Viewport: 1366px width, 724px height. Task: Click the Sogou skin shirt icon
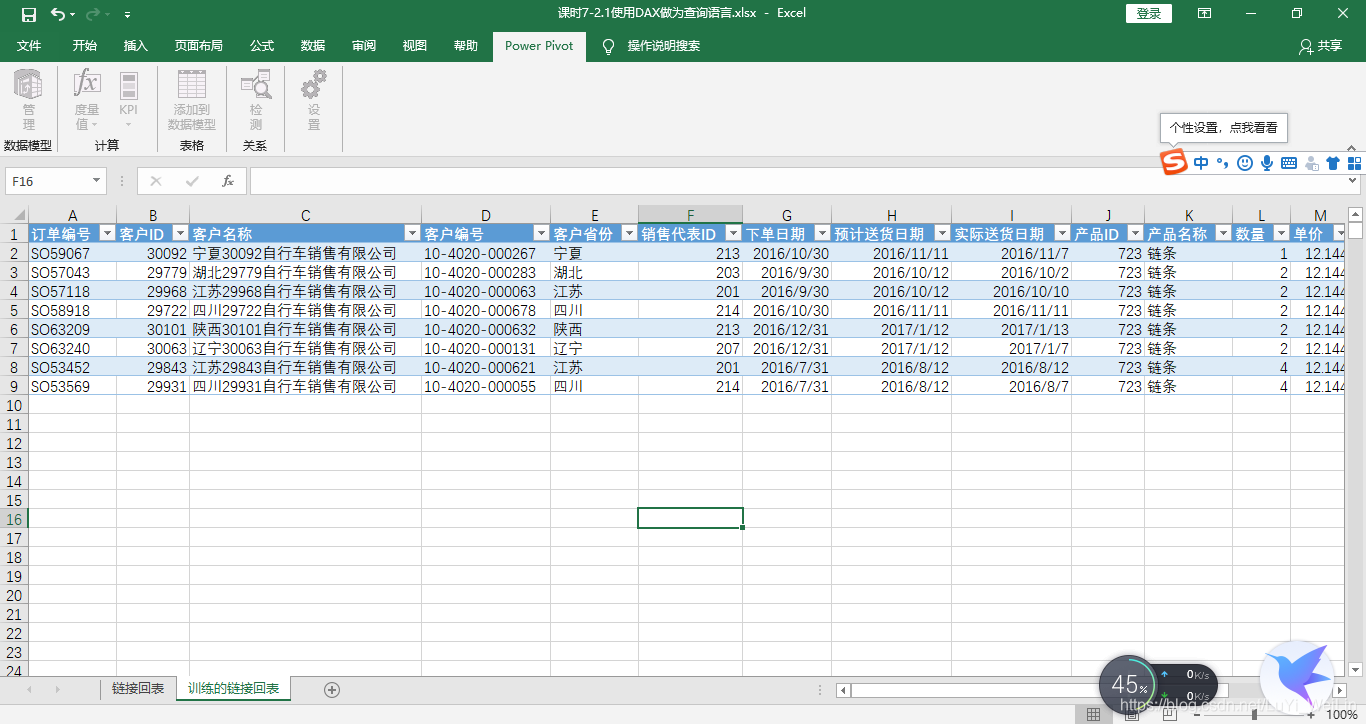pyautogui.click(x=1332, y=163)
